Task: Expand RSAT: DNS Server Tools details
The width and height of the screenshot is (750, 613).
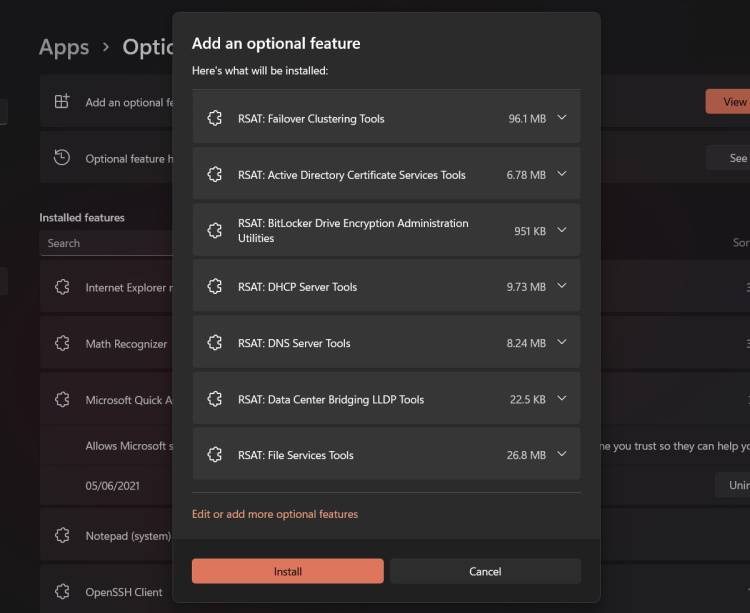Action: [x=562, y=342]
